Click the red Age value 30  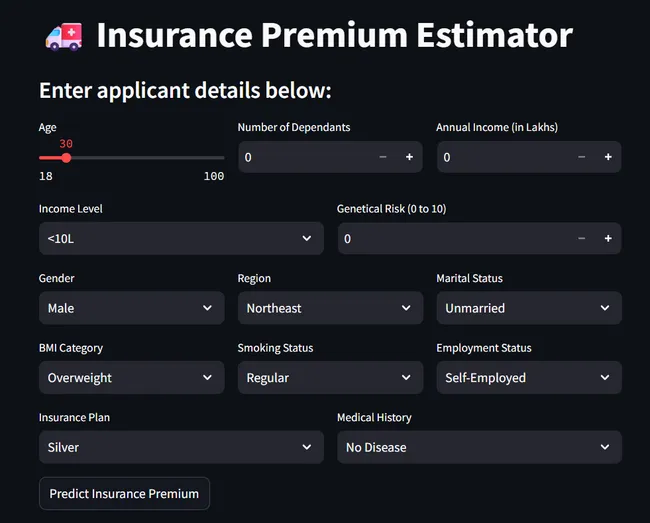66,144
